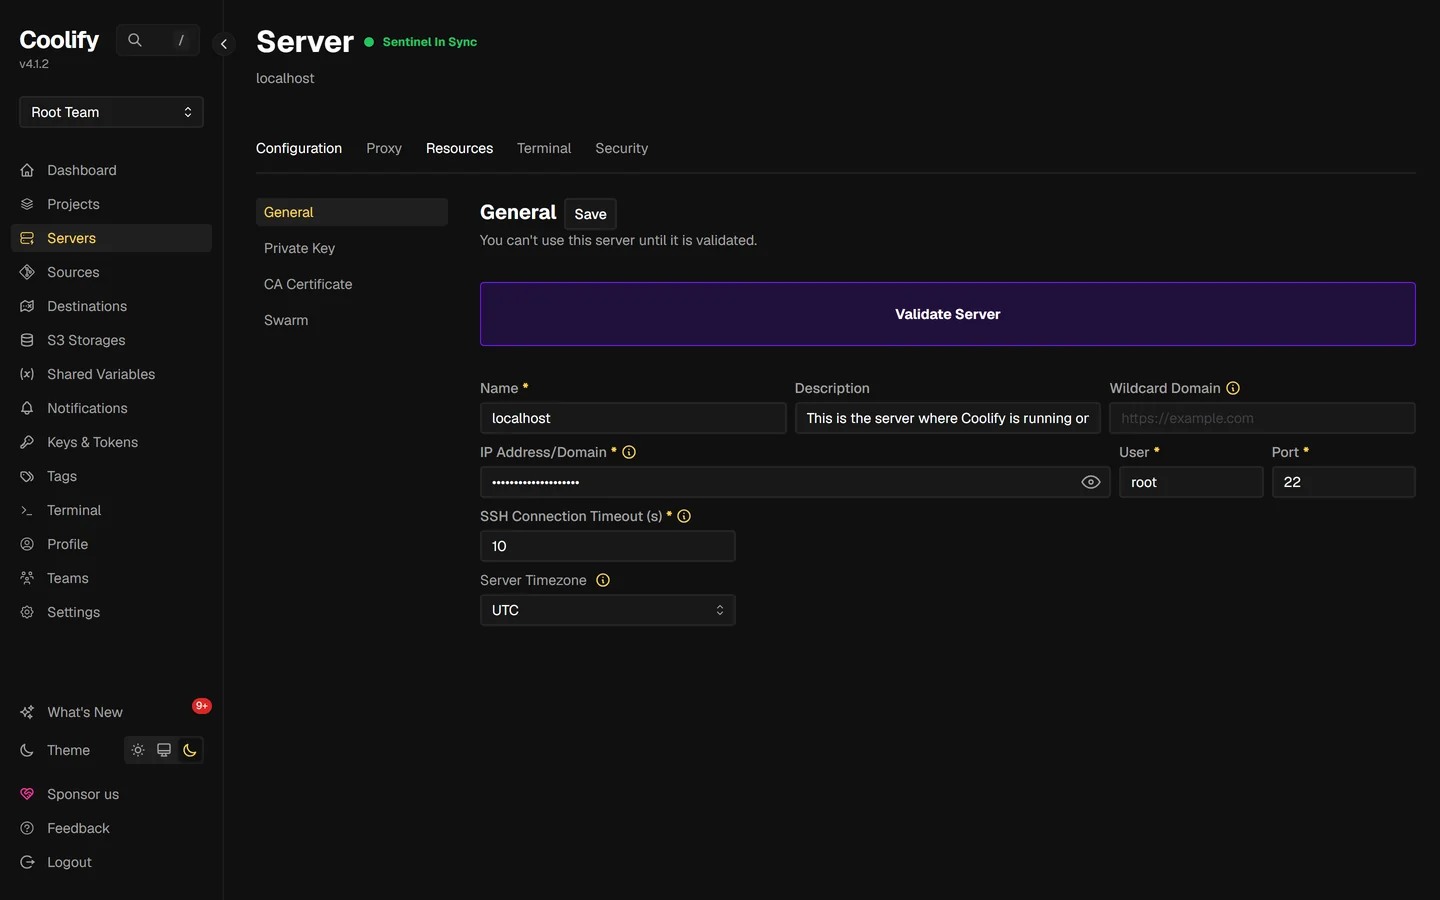This screenshot has width=1440, height=900.
Task: Click the Description input field
Action: (948, 418)
